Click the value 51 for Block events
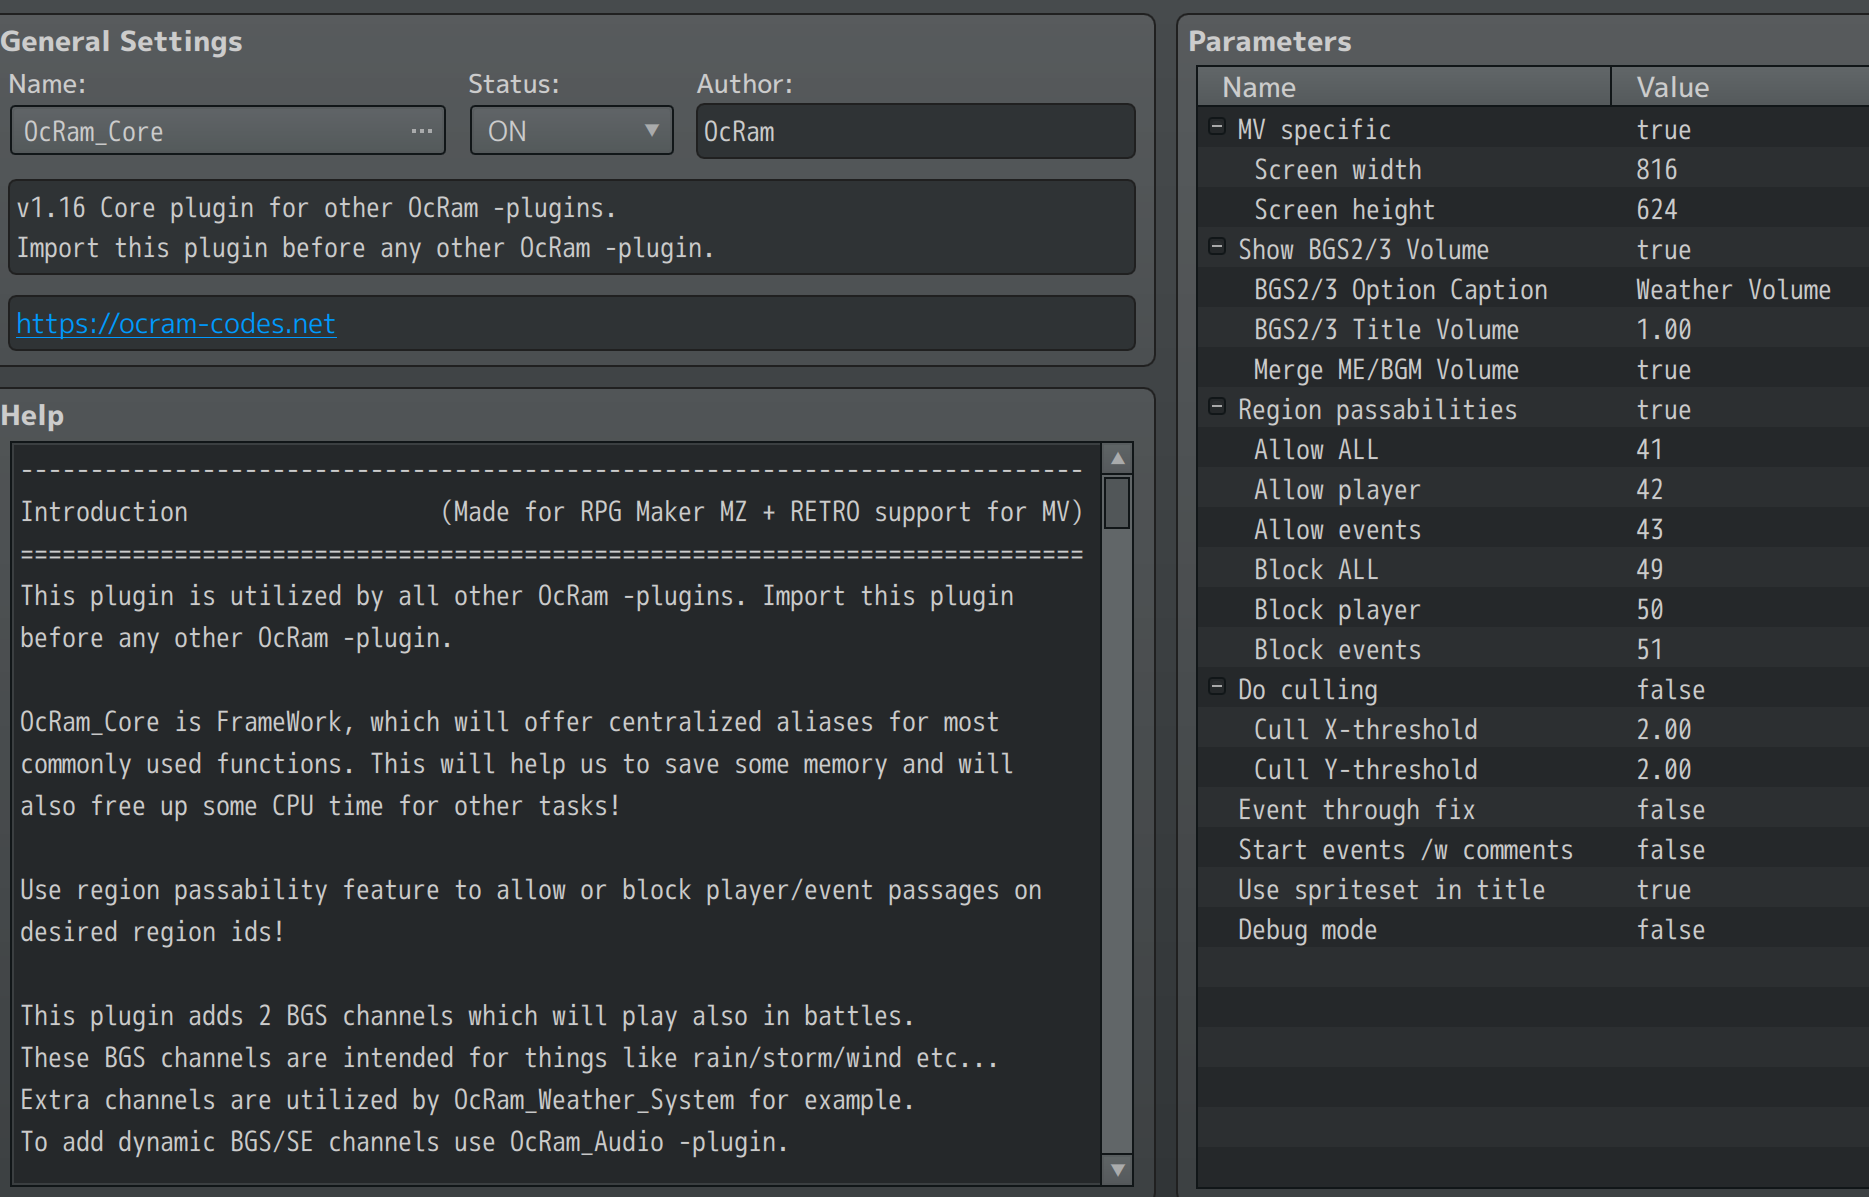The image size is (1869, 1197). [1650, 650]
